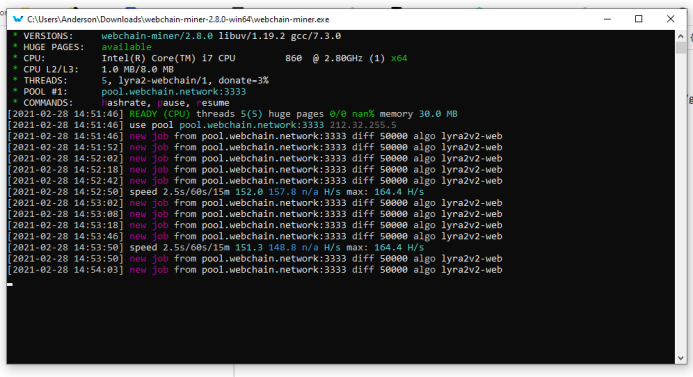Click pool address in the 14:53:18 line
This screenshot has width=693, height=377.
tap(274, 225)
